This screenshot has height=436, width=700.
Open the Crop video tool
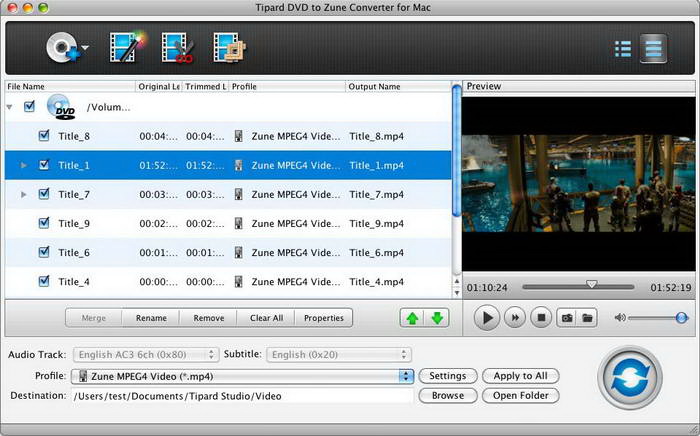pyautogui.click(x=229, y=46)
